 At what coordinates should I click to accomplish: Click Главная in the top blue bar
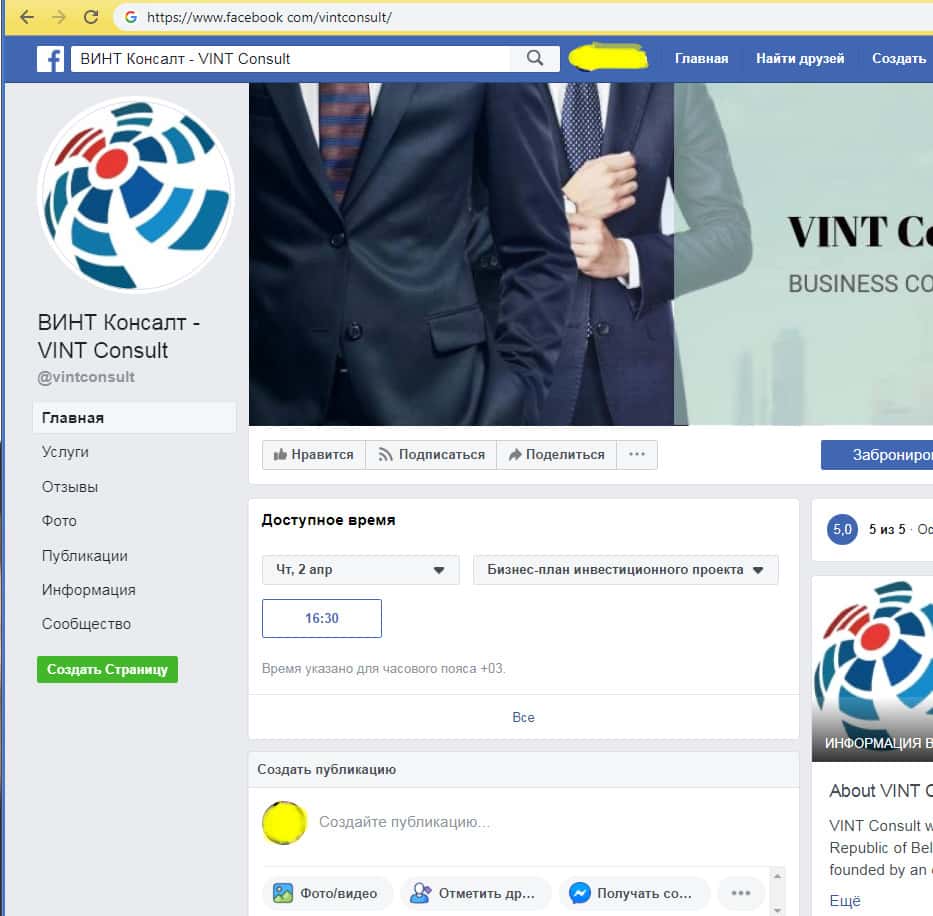click(x=701, y=58)
